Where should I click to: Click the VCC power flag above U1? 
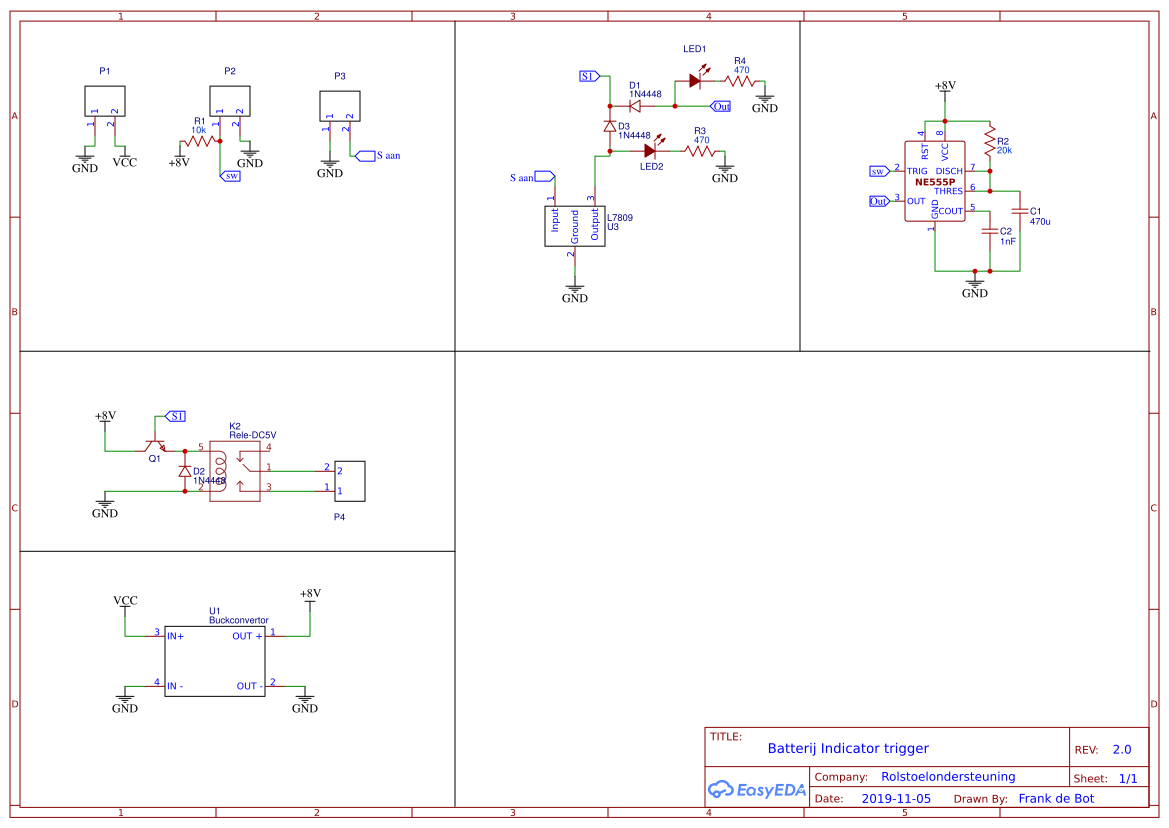[x=124, y=600]
